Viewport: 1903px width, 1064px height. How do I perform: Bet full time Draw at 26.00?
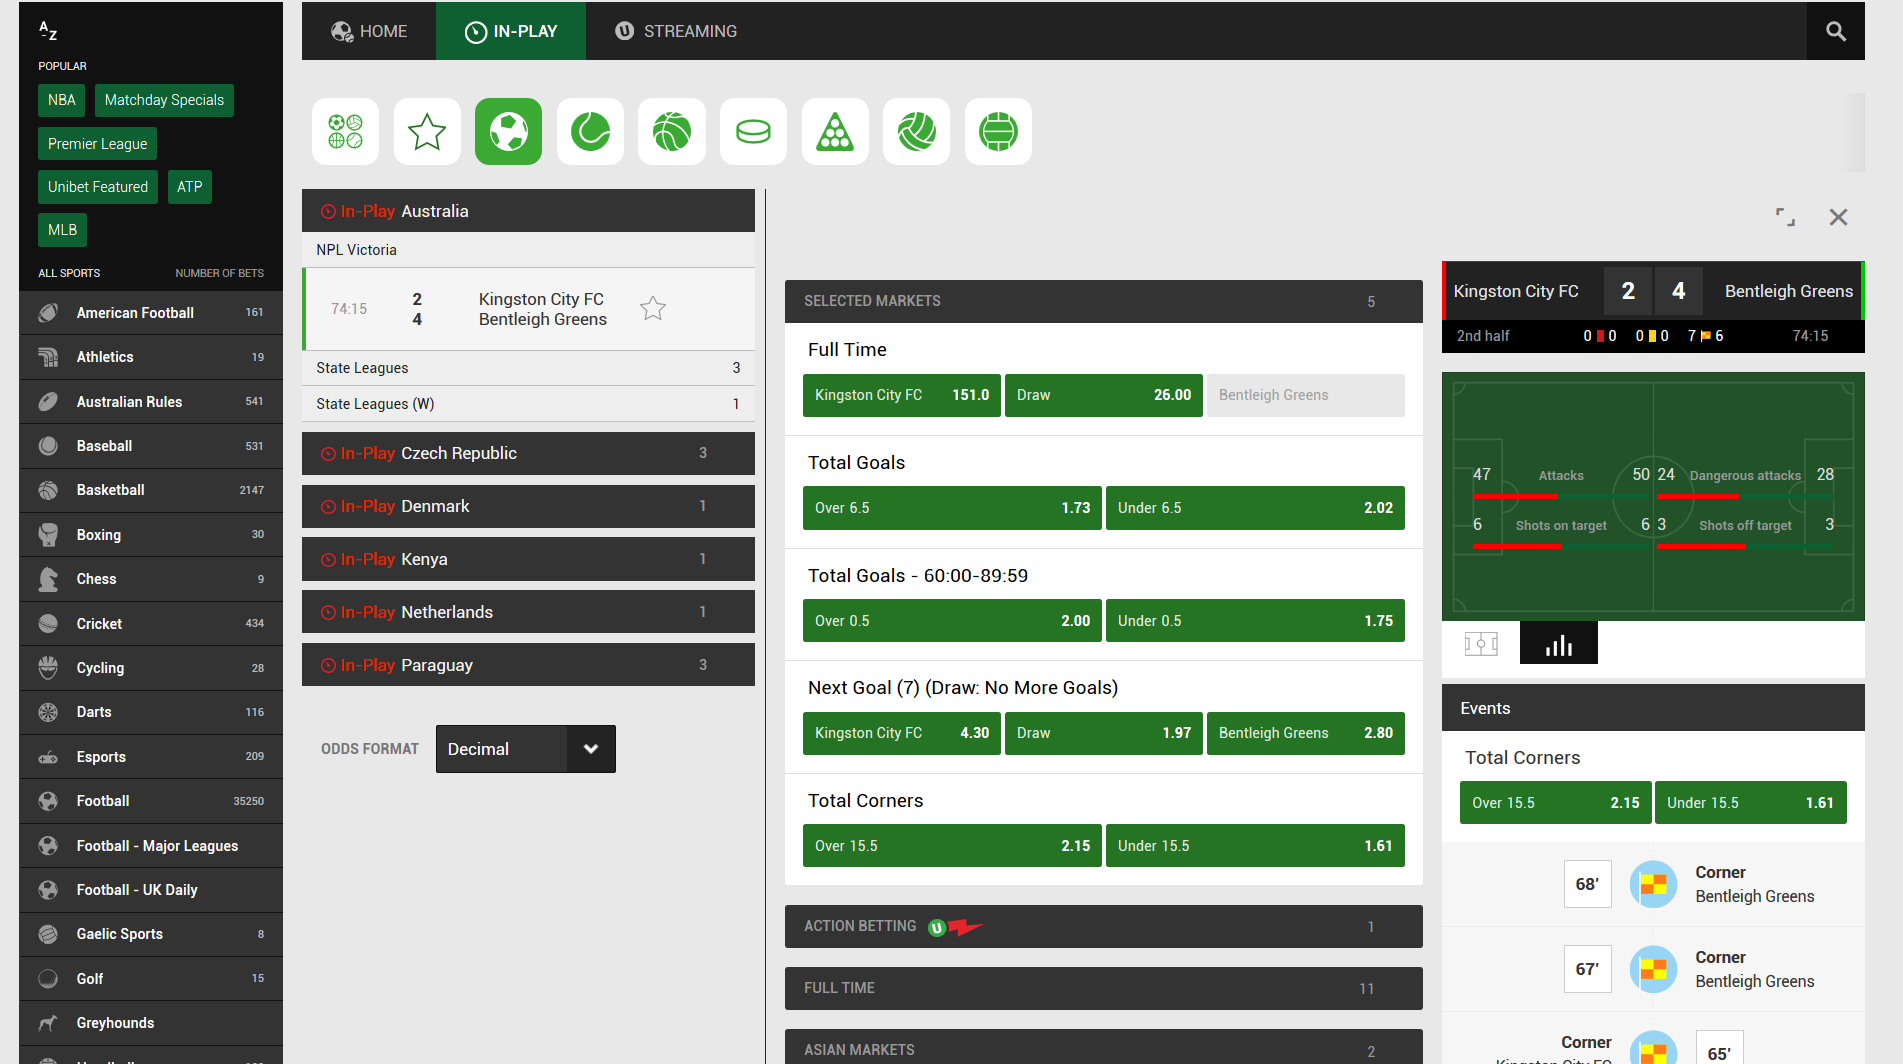point(1103,395)
